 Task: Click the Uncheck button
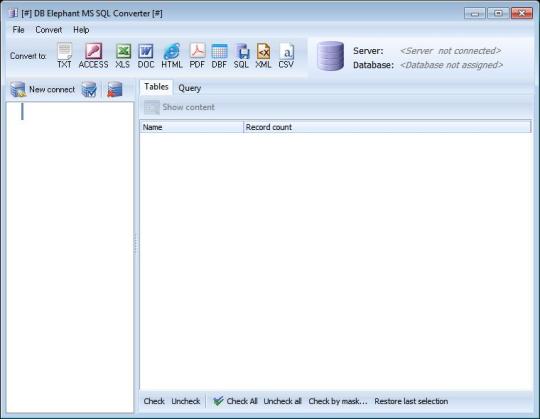coord(186,401)
